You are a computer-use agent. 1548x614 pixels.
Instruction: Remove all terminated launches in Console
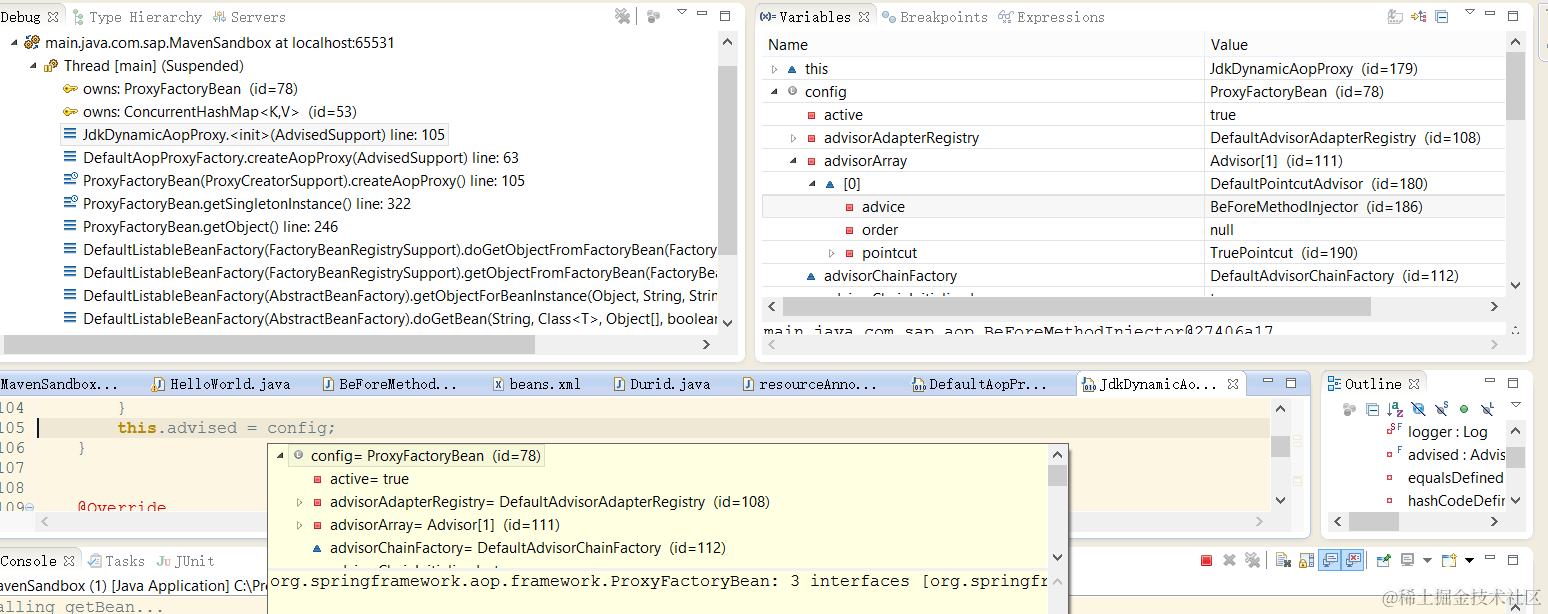coord(1253,561)
